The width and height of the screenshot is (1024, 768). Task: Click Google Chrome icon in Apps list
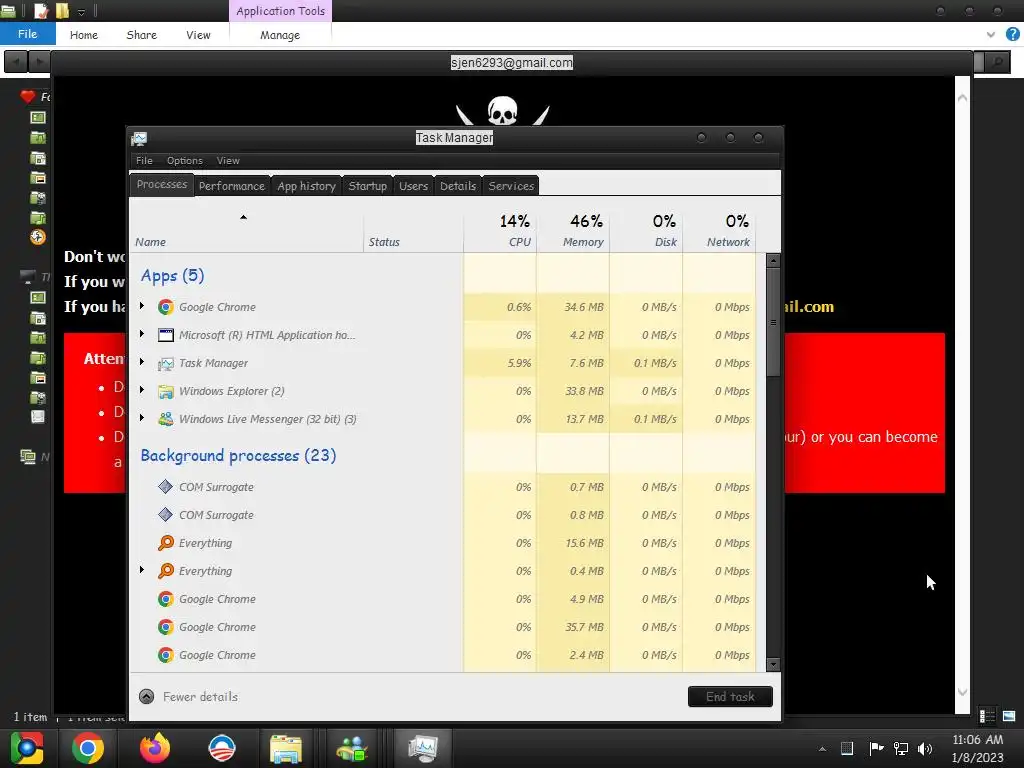tap(166, 307)
